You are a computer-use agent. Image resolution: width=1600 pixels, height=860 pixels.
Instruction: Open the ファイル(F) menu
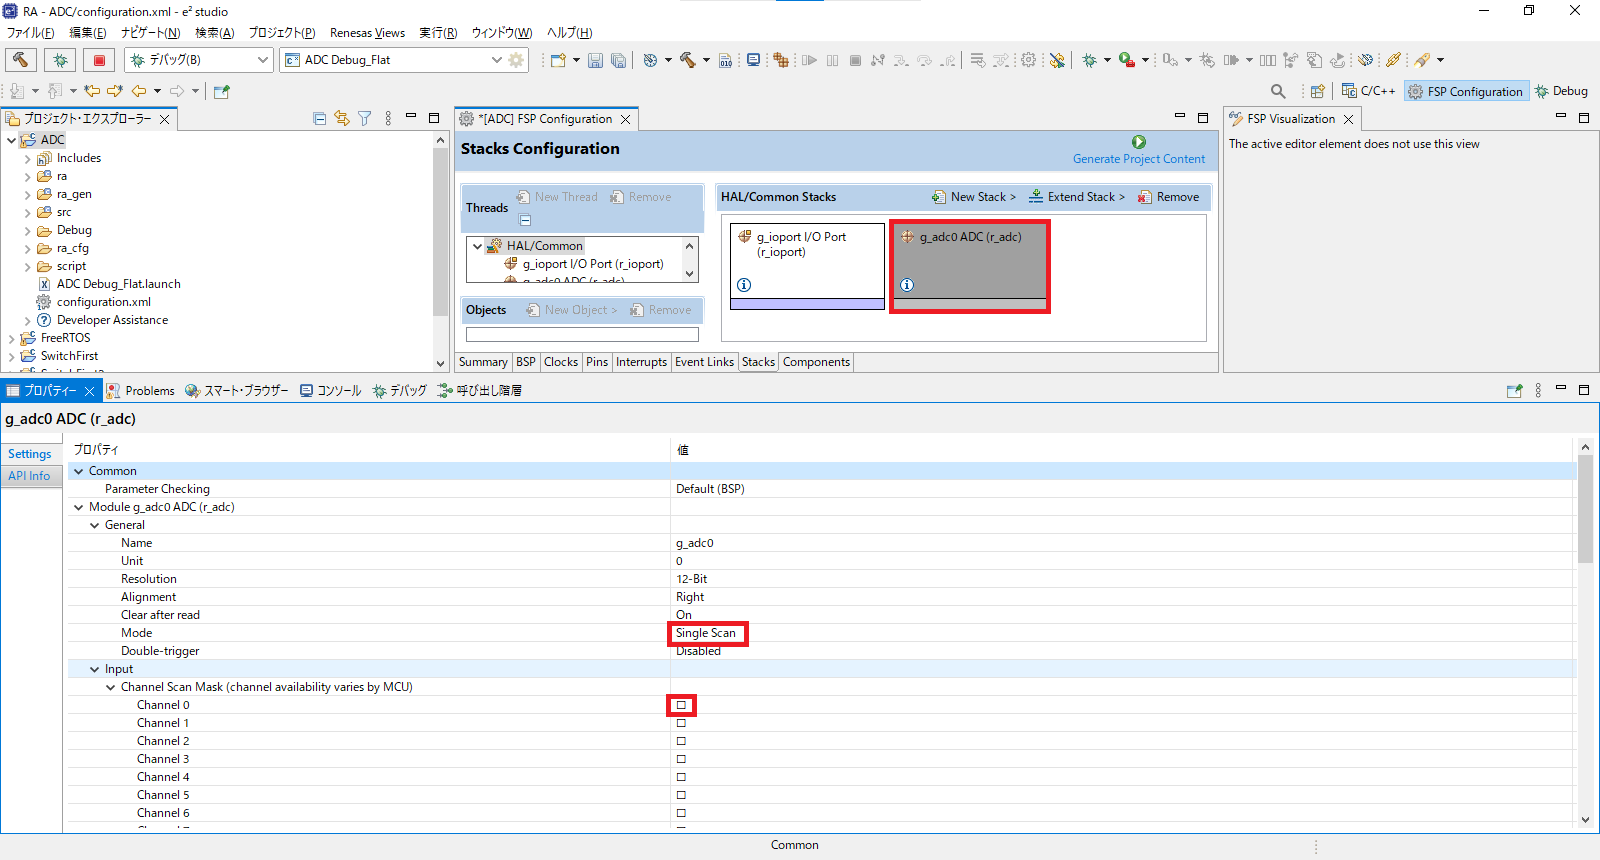click(x=31, y=33)
